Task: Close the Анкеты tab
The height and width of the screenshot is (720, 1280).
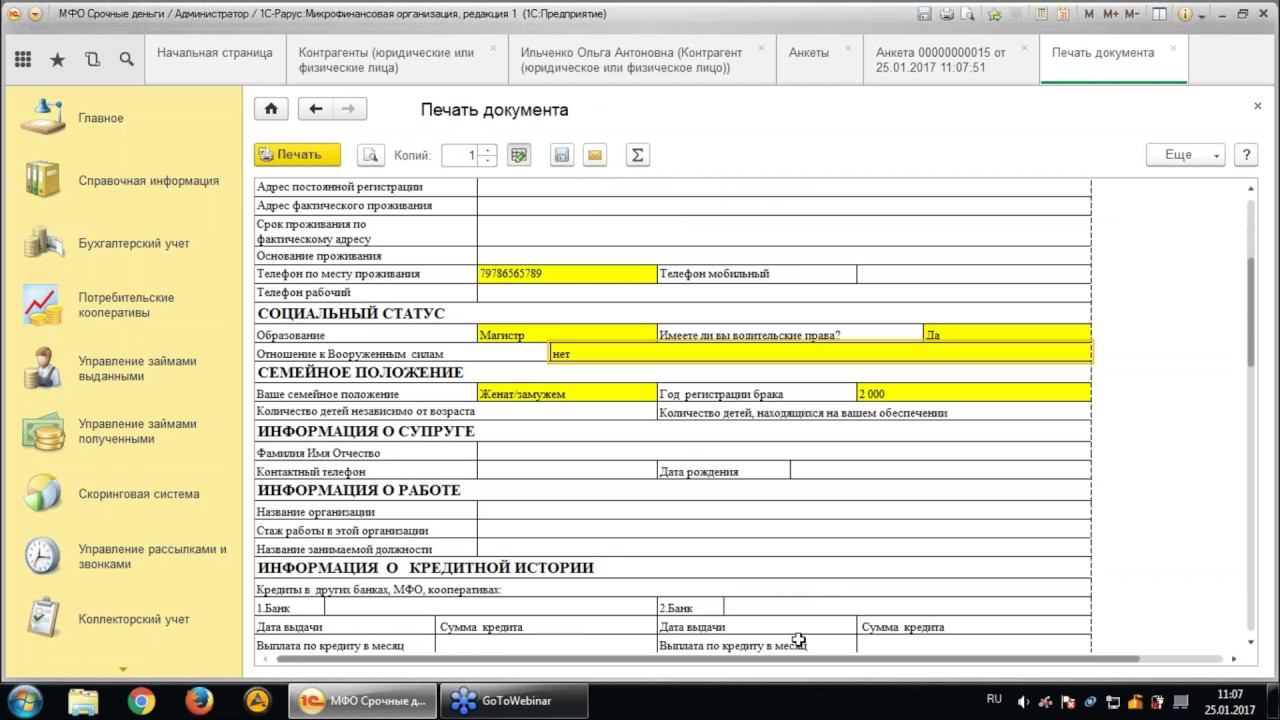Action: coord(848,48)
